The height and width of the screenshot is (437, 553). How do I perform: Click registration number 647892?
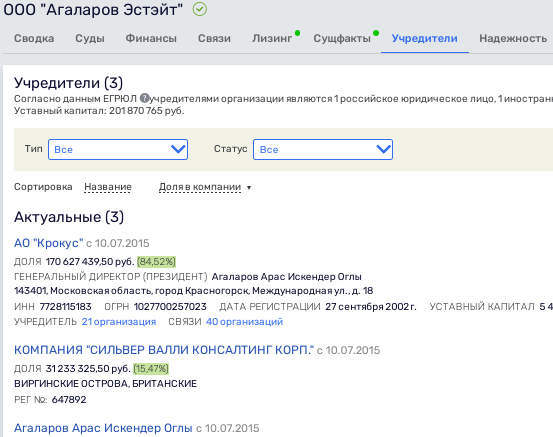pyautogui.click(x=69, y=399)
